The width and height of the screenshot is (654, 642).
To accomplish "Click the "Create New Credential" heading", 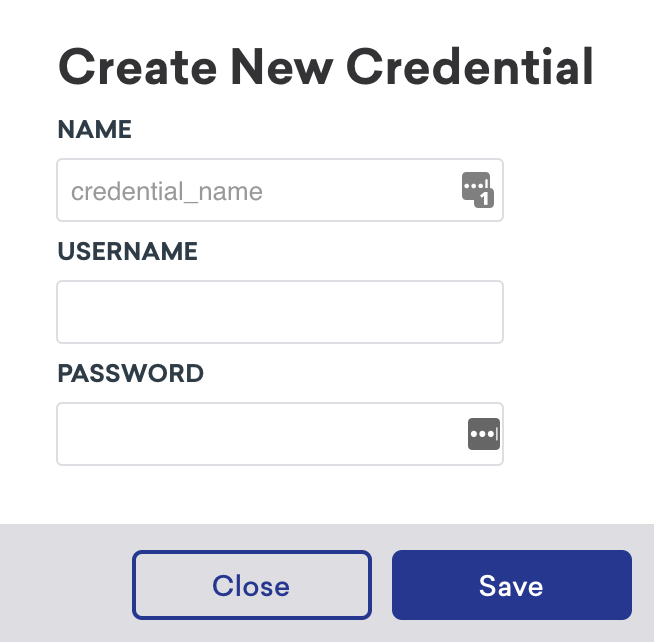I will point(326,67).
